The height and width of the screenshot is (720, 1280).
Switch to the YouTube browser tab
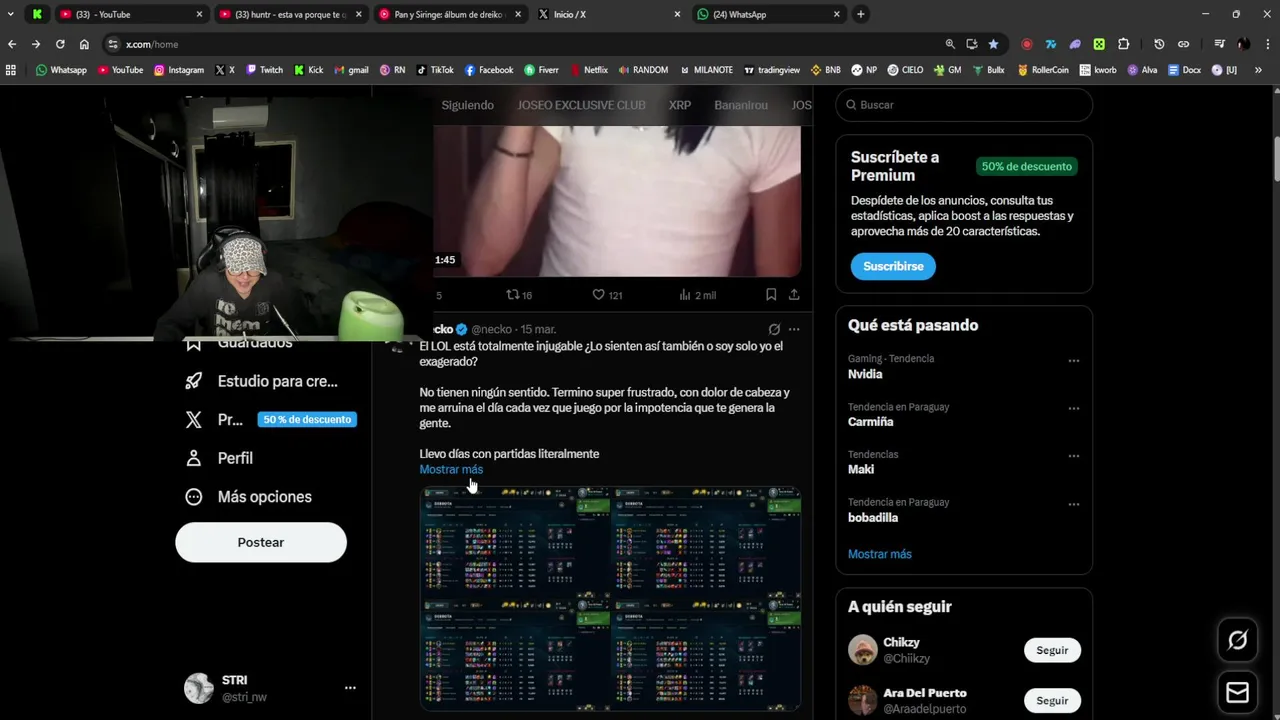(x=131, y=14)
